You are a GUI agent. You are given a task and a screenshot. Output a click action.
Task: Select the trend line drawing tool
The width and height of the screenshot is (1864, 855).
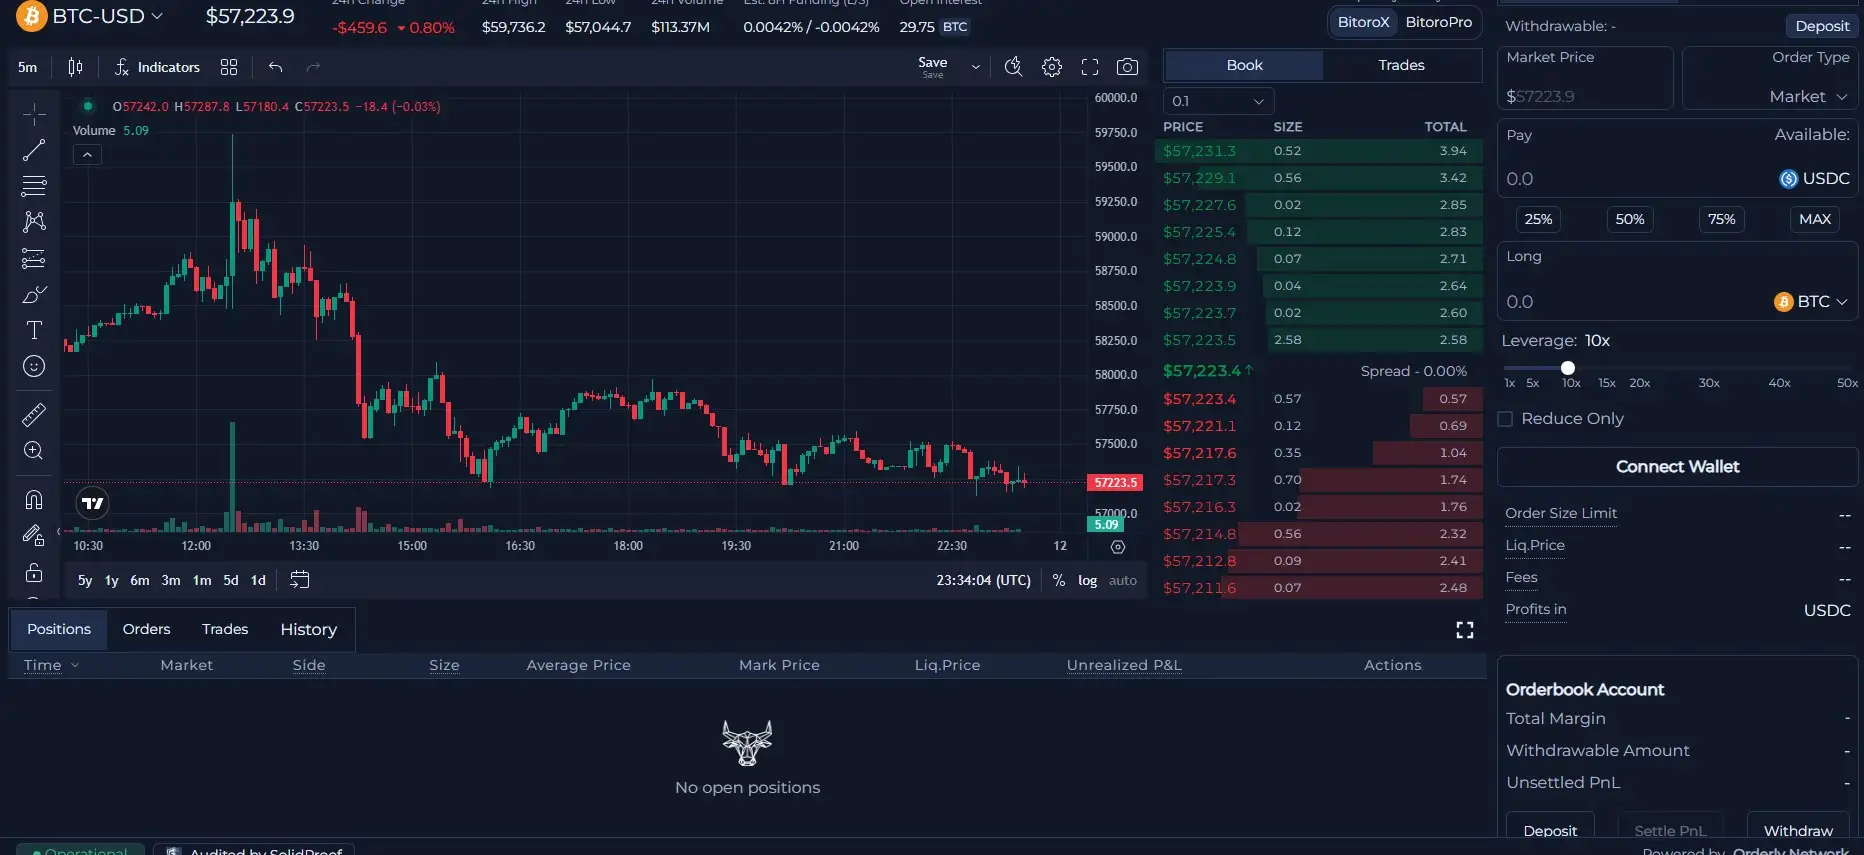[34, 150]
